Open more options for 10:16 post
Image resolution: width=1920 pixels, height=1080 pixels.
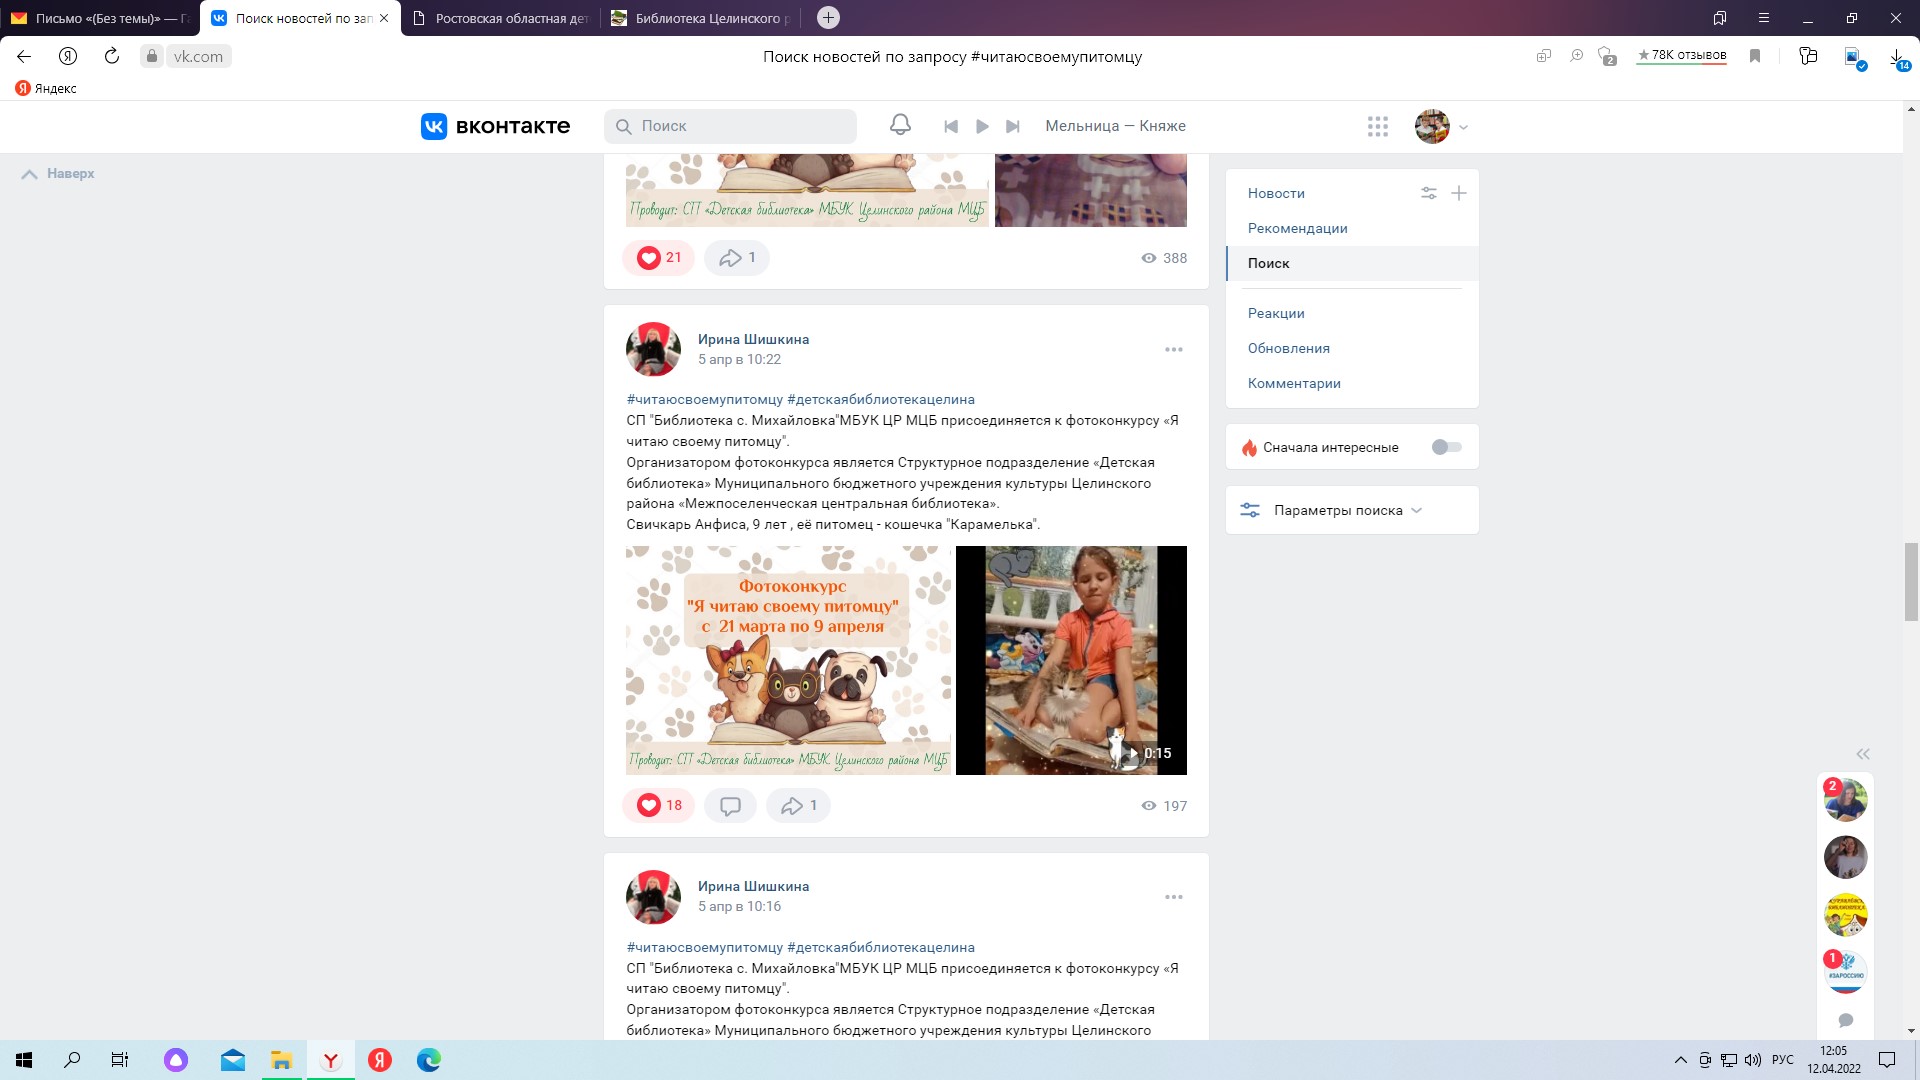point(1174,896)
